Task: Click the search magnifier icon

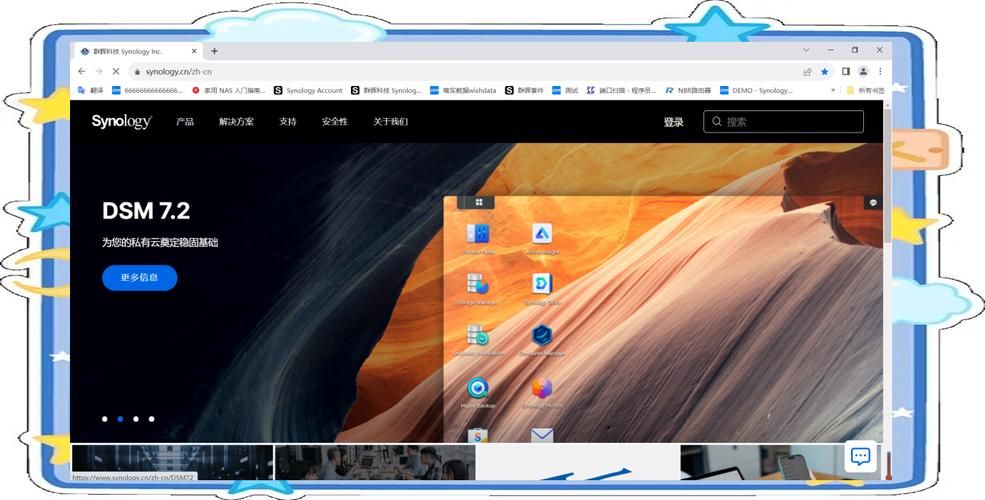Action: tap(717, 122)
